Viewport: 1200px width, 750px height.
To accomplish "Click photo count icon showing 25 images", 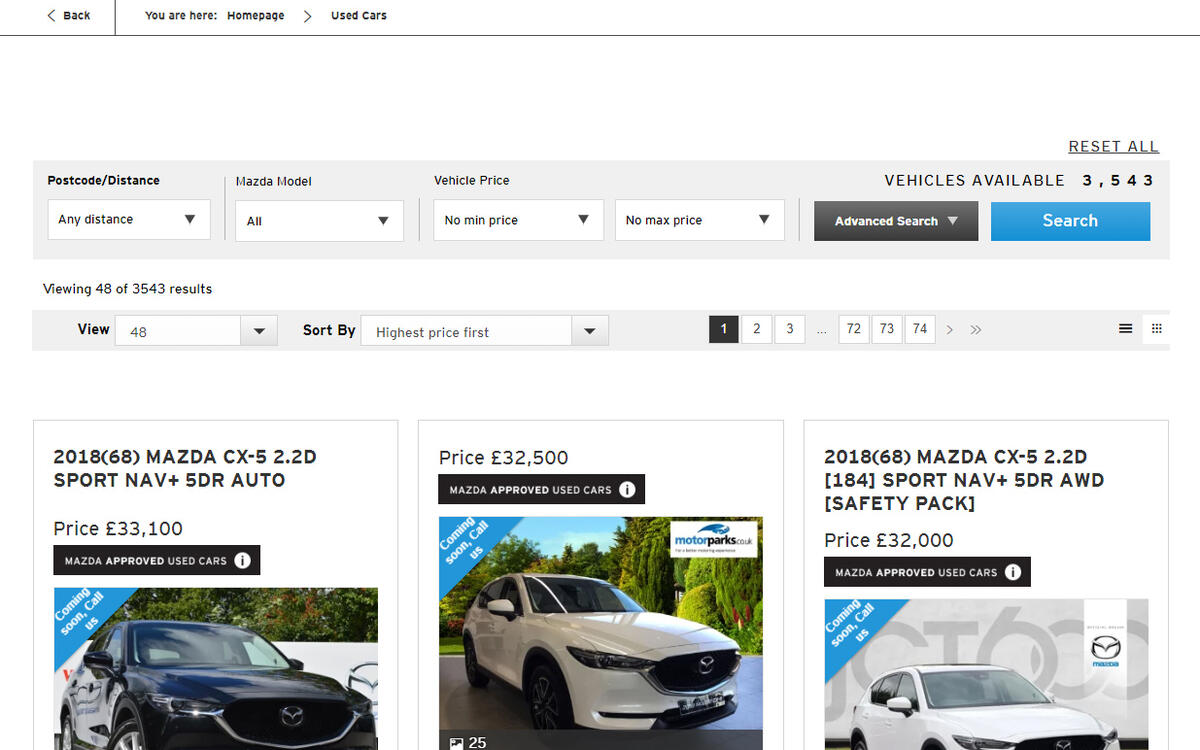I will [458, 742].
